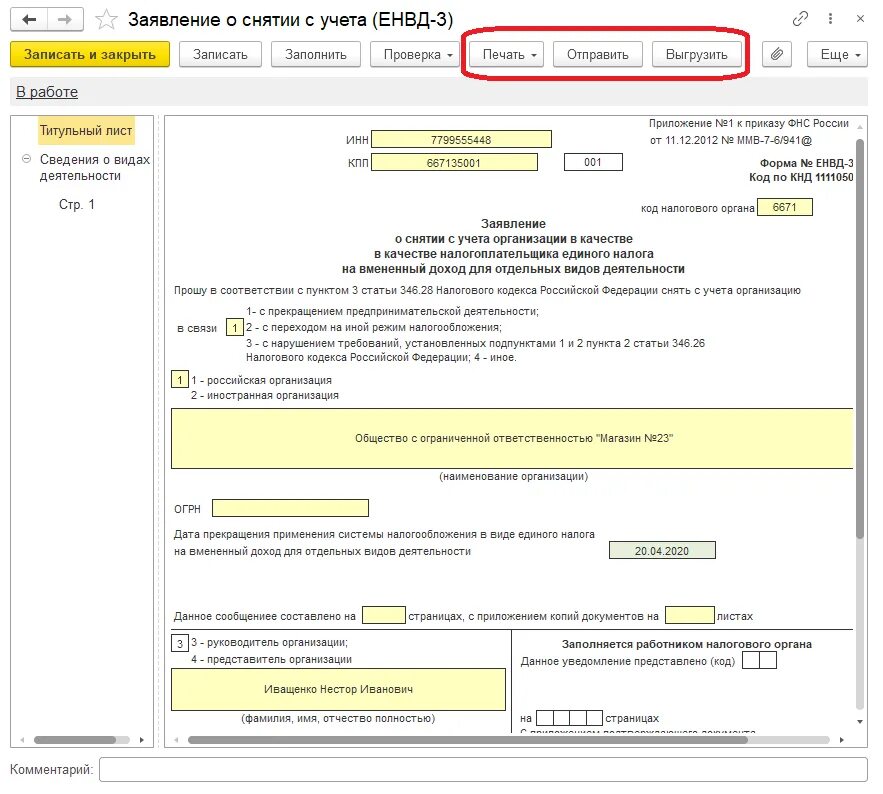This screenshot has height=794, width=883.
Task: Open the three-dot options menu
Action: pyautogui.click(x=830, y=19)
